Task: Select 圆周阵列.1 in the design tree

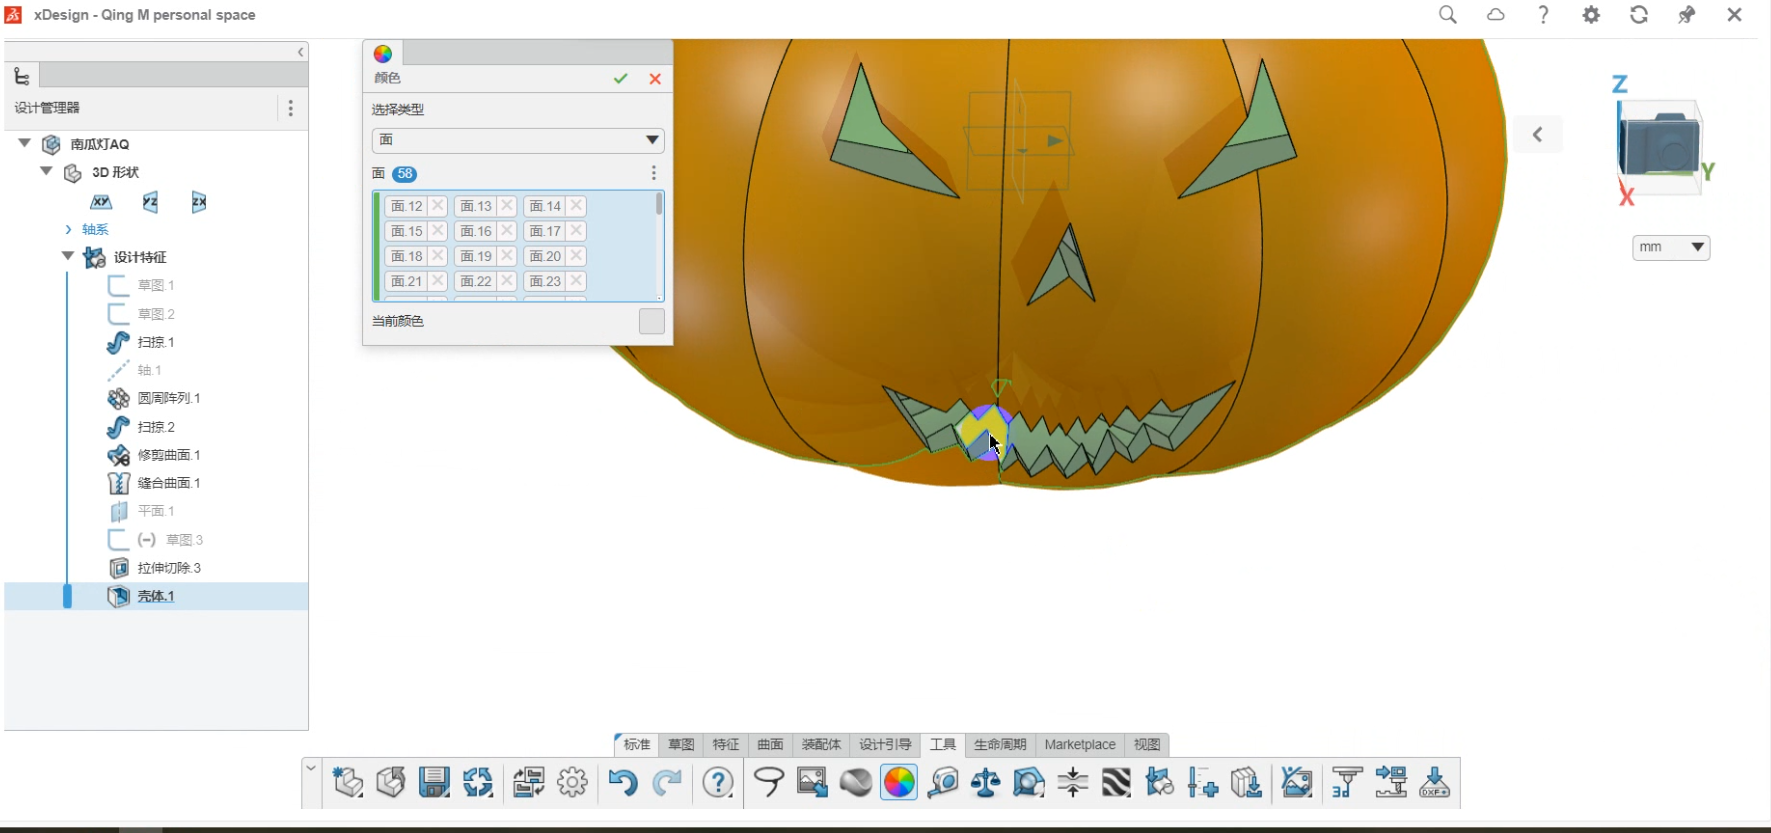Action: point(169,398)
